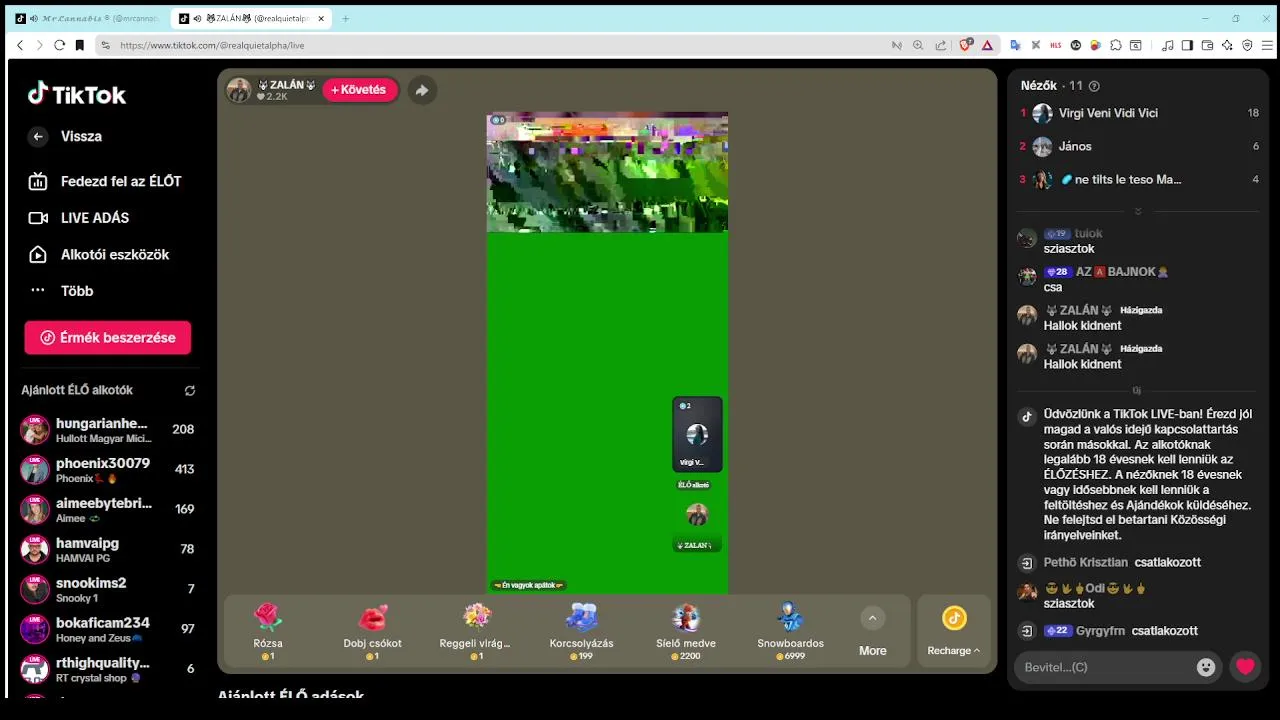1280x720 pixels.
Task: Open the Brave VPN shield icon
Action: pyautogui.click(x=1247, y=45)
